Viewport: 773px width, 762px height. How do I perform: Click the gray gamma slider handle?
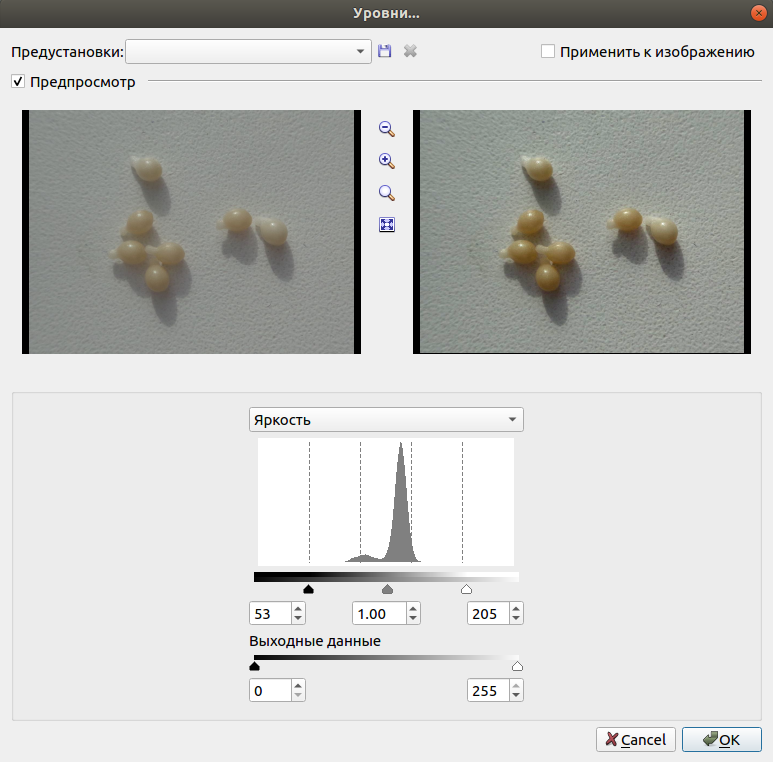click(387, 590)
